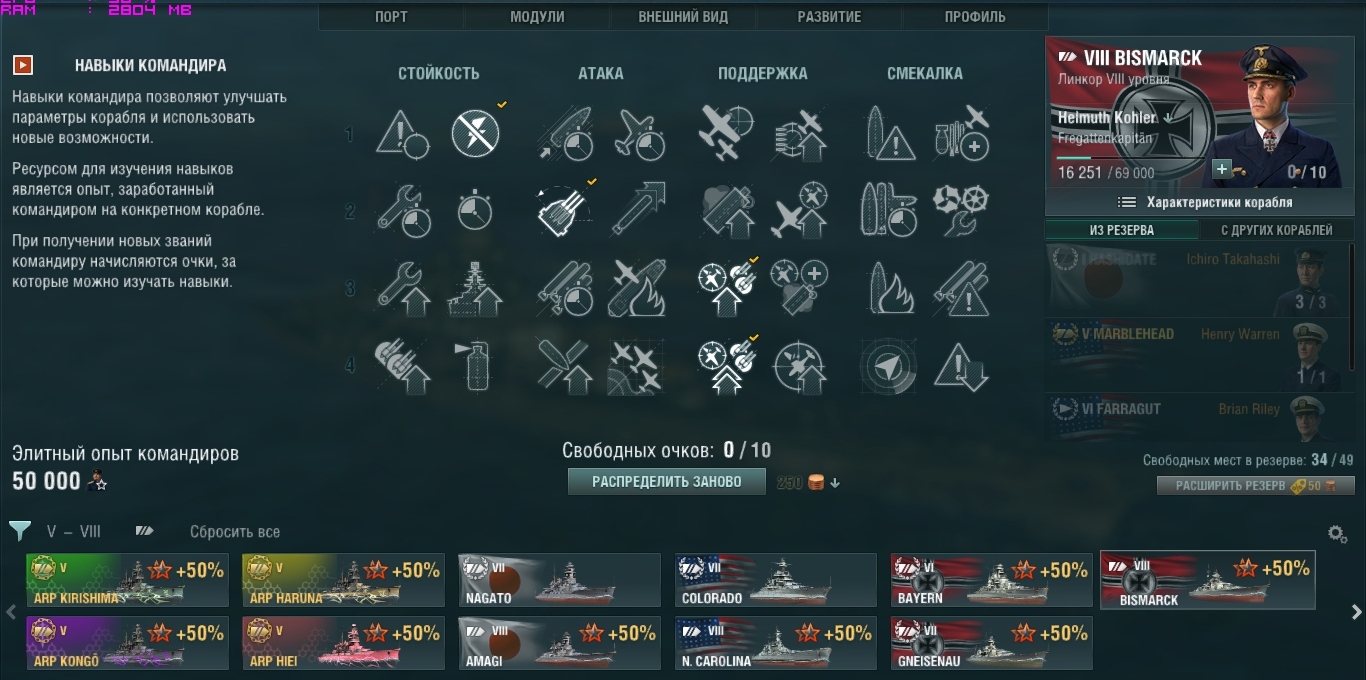The image size is (1366, 680).
Task: Play the commander skills video icon
Action: [23, 65]
